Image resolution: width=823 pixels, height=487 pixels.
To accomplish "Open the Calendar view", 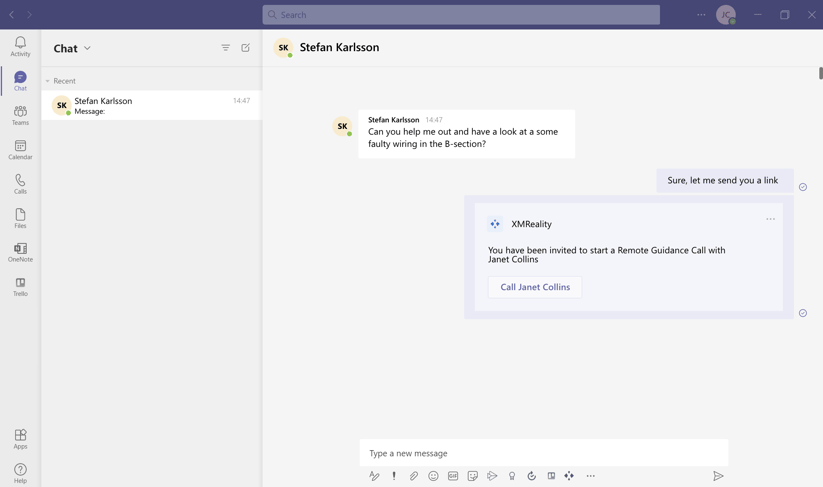I will [x=20, y=149].
